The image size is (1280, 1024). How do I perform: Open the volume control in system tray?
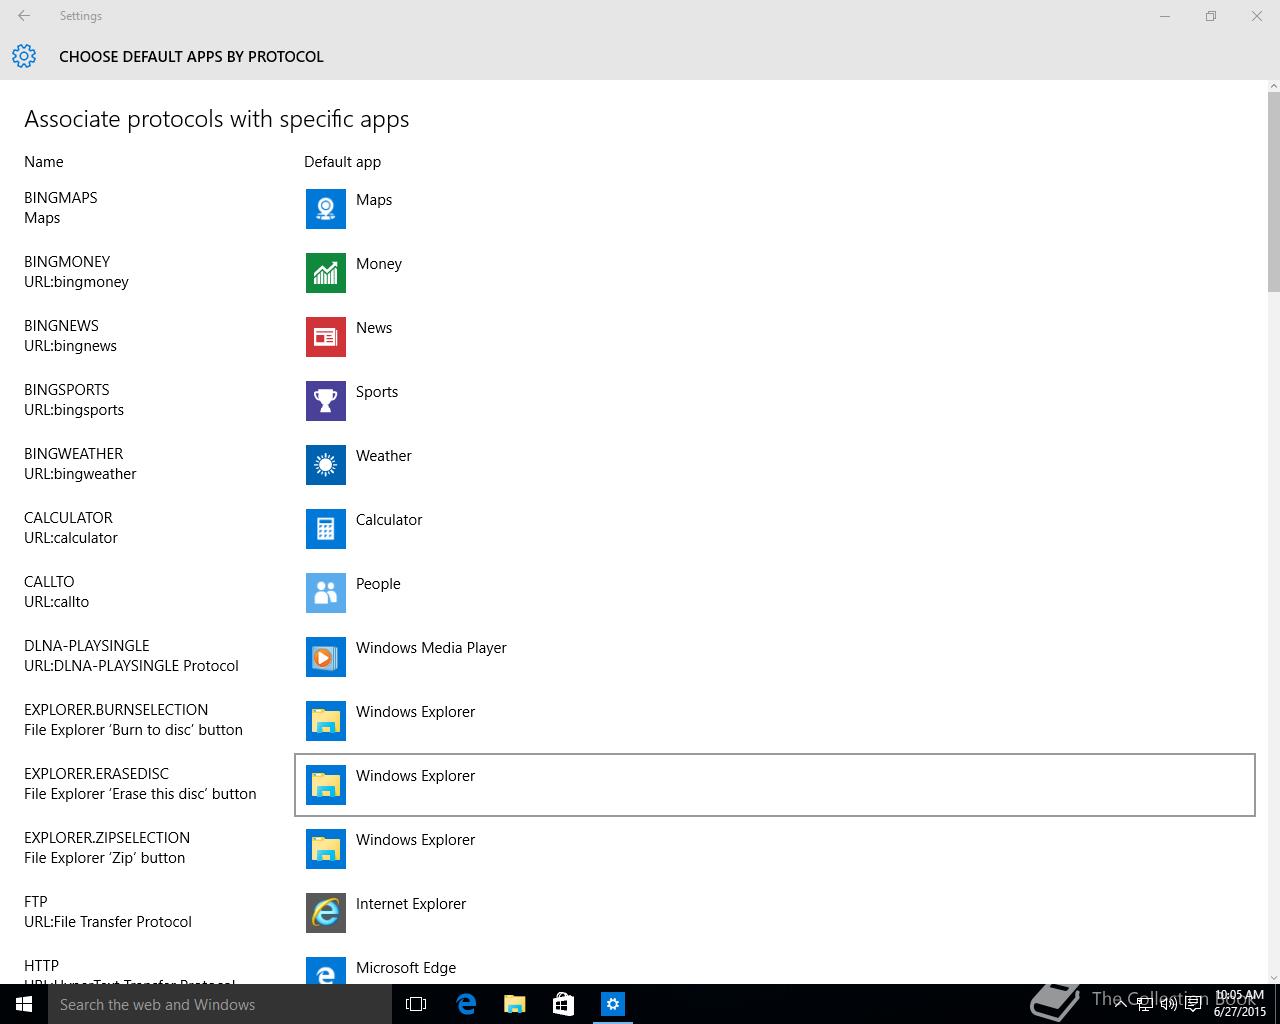(1169, 1004)
